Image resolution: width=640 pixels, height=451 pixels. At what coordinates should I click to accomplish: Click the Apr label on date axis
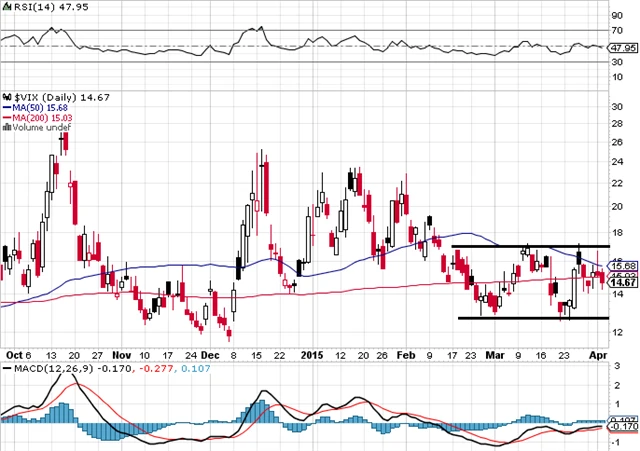(x=597, y=354)
